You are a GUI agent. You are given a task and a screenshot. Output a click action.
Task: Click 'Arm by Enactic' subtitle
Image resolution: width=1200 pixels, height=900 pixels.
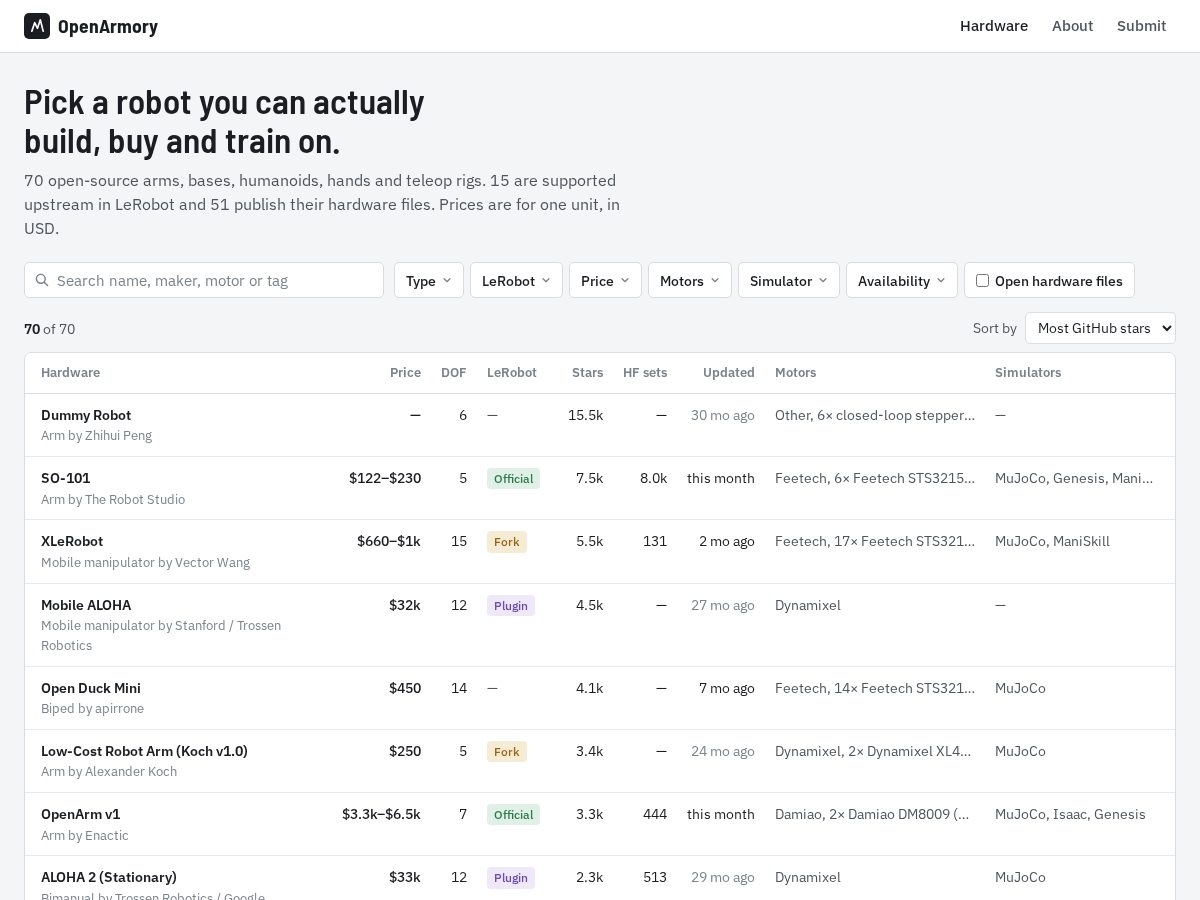(x=85, y=835)
